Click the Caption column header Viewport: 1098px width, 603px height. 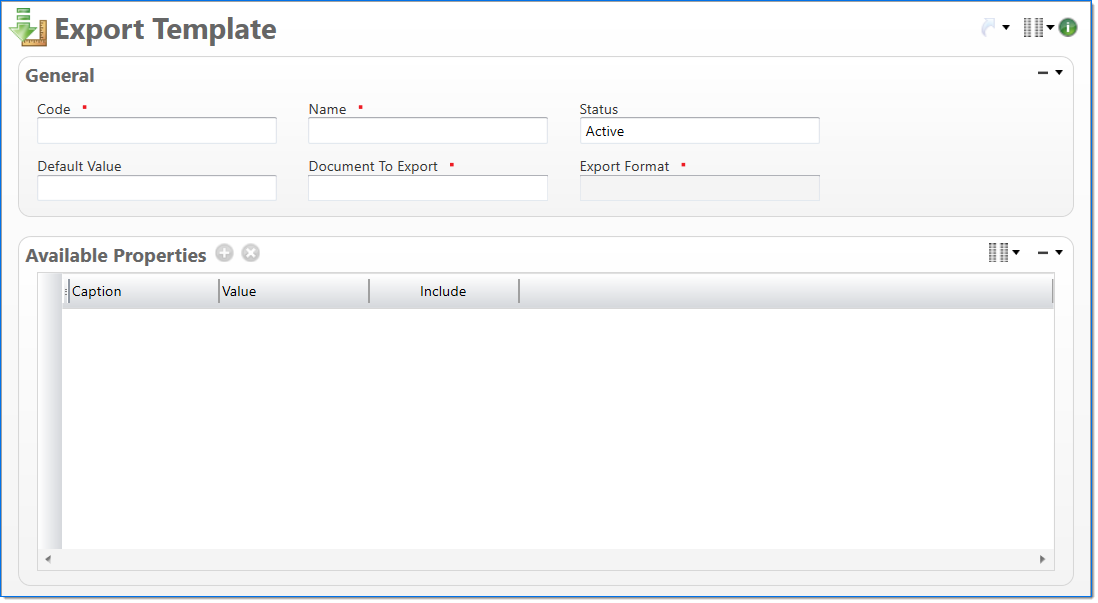[143, 291]
